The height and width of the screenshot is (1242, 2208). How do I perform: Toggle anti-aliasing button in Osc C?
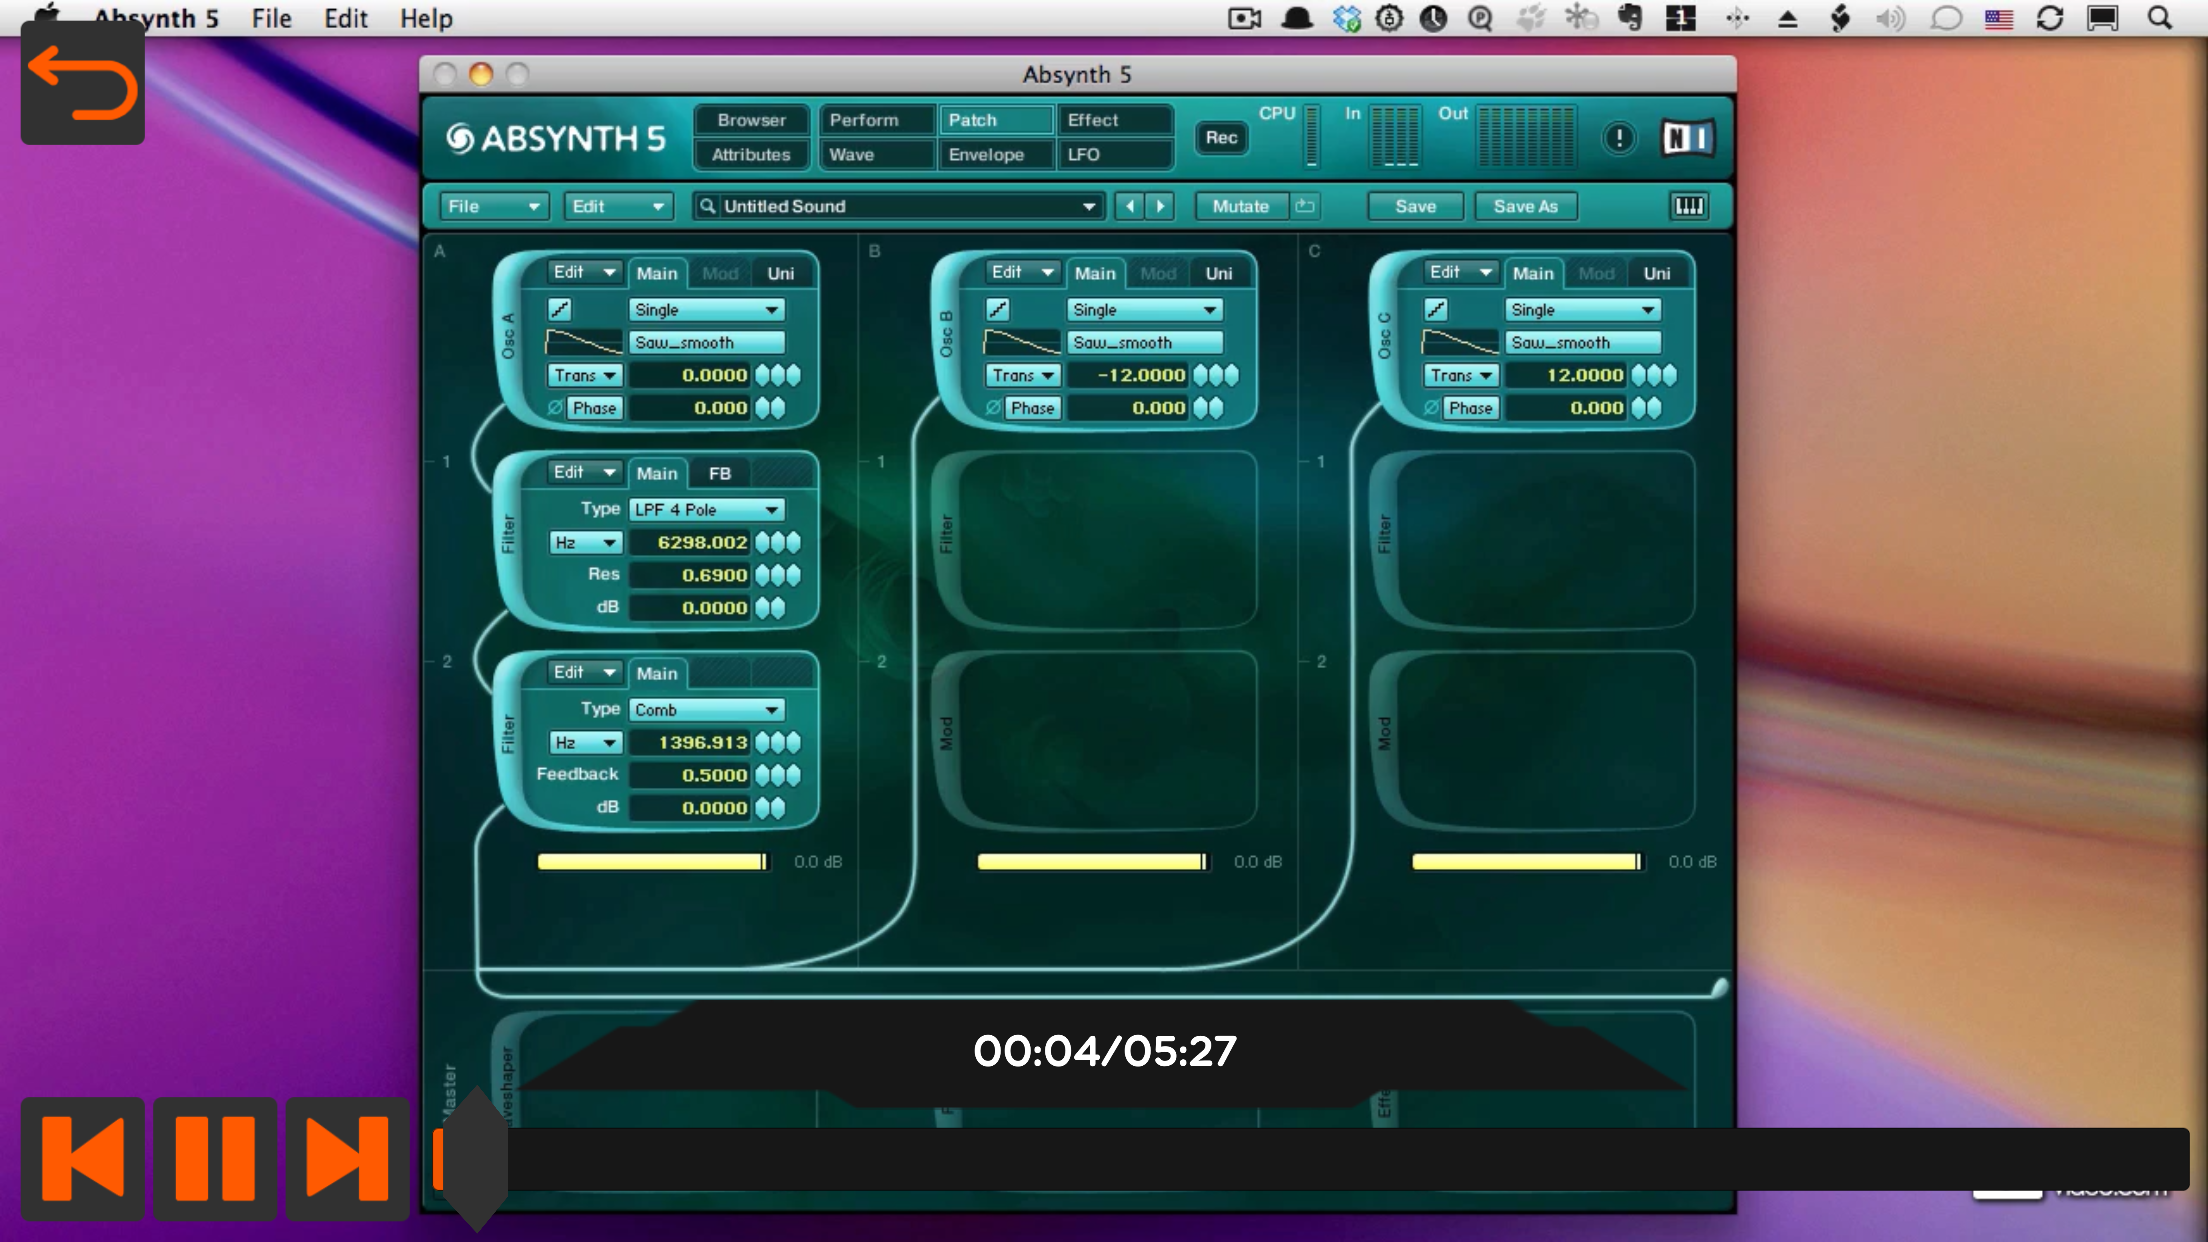point(1435,310)
